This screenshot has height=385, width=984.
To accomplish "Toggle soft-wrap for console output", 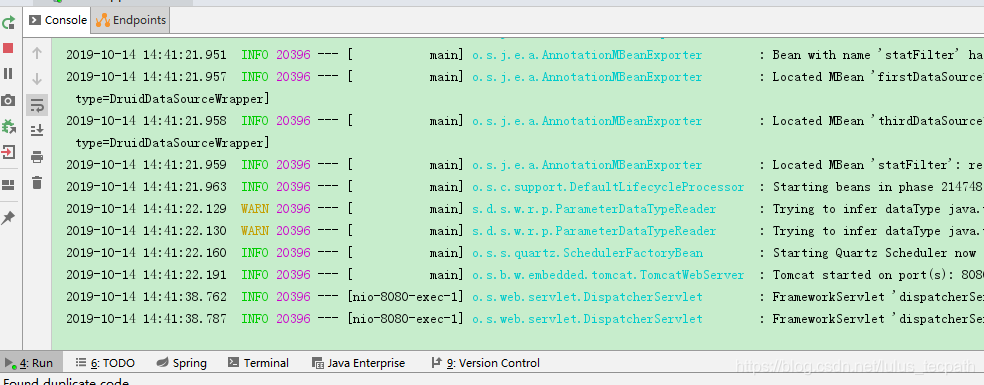I will [x=37, y=105].
